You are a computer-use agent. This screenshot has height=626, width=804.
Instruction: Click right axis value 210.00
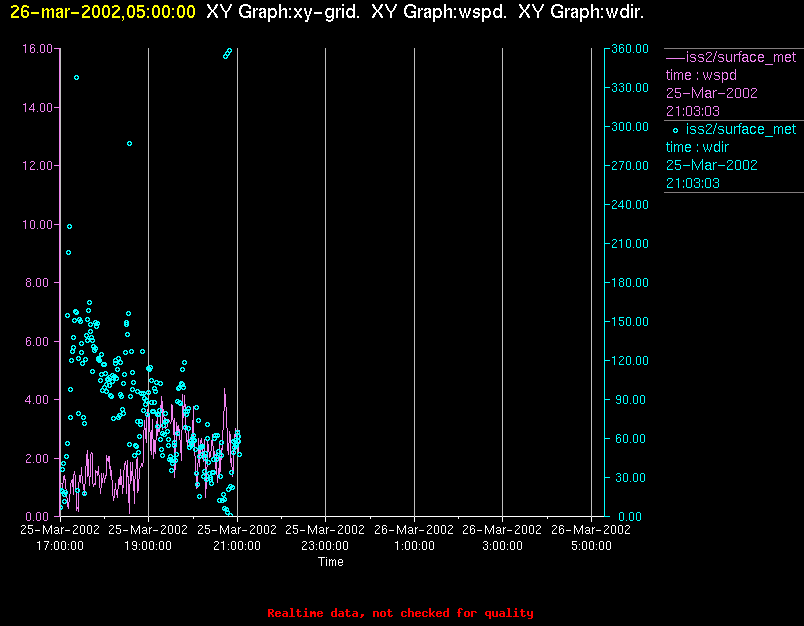point(630,244)
